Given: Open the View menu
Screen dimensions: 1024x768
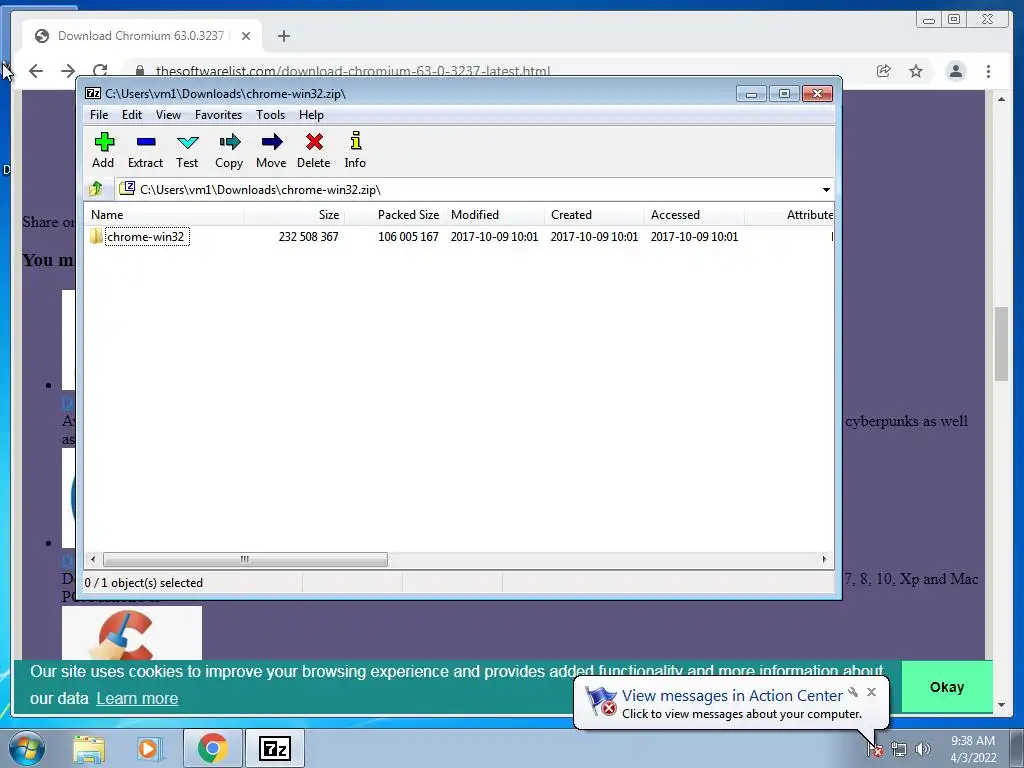Looking at the screenshot, I should [168, 115].
